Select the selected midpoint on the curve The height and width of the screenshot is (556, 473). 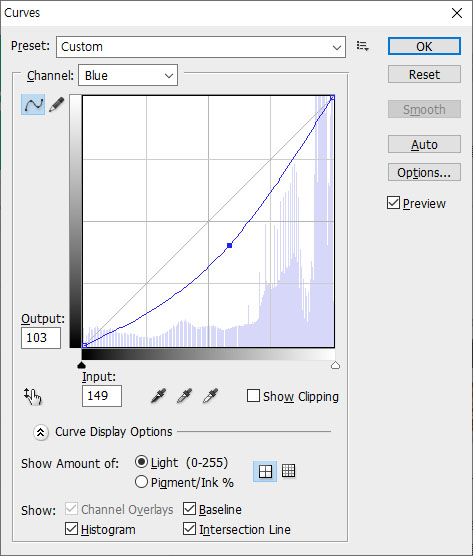pyautogui.click(x=229, y=245)
